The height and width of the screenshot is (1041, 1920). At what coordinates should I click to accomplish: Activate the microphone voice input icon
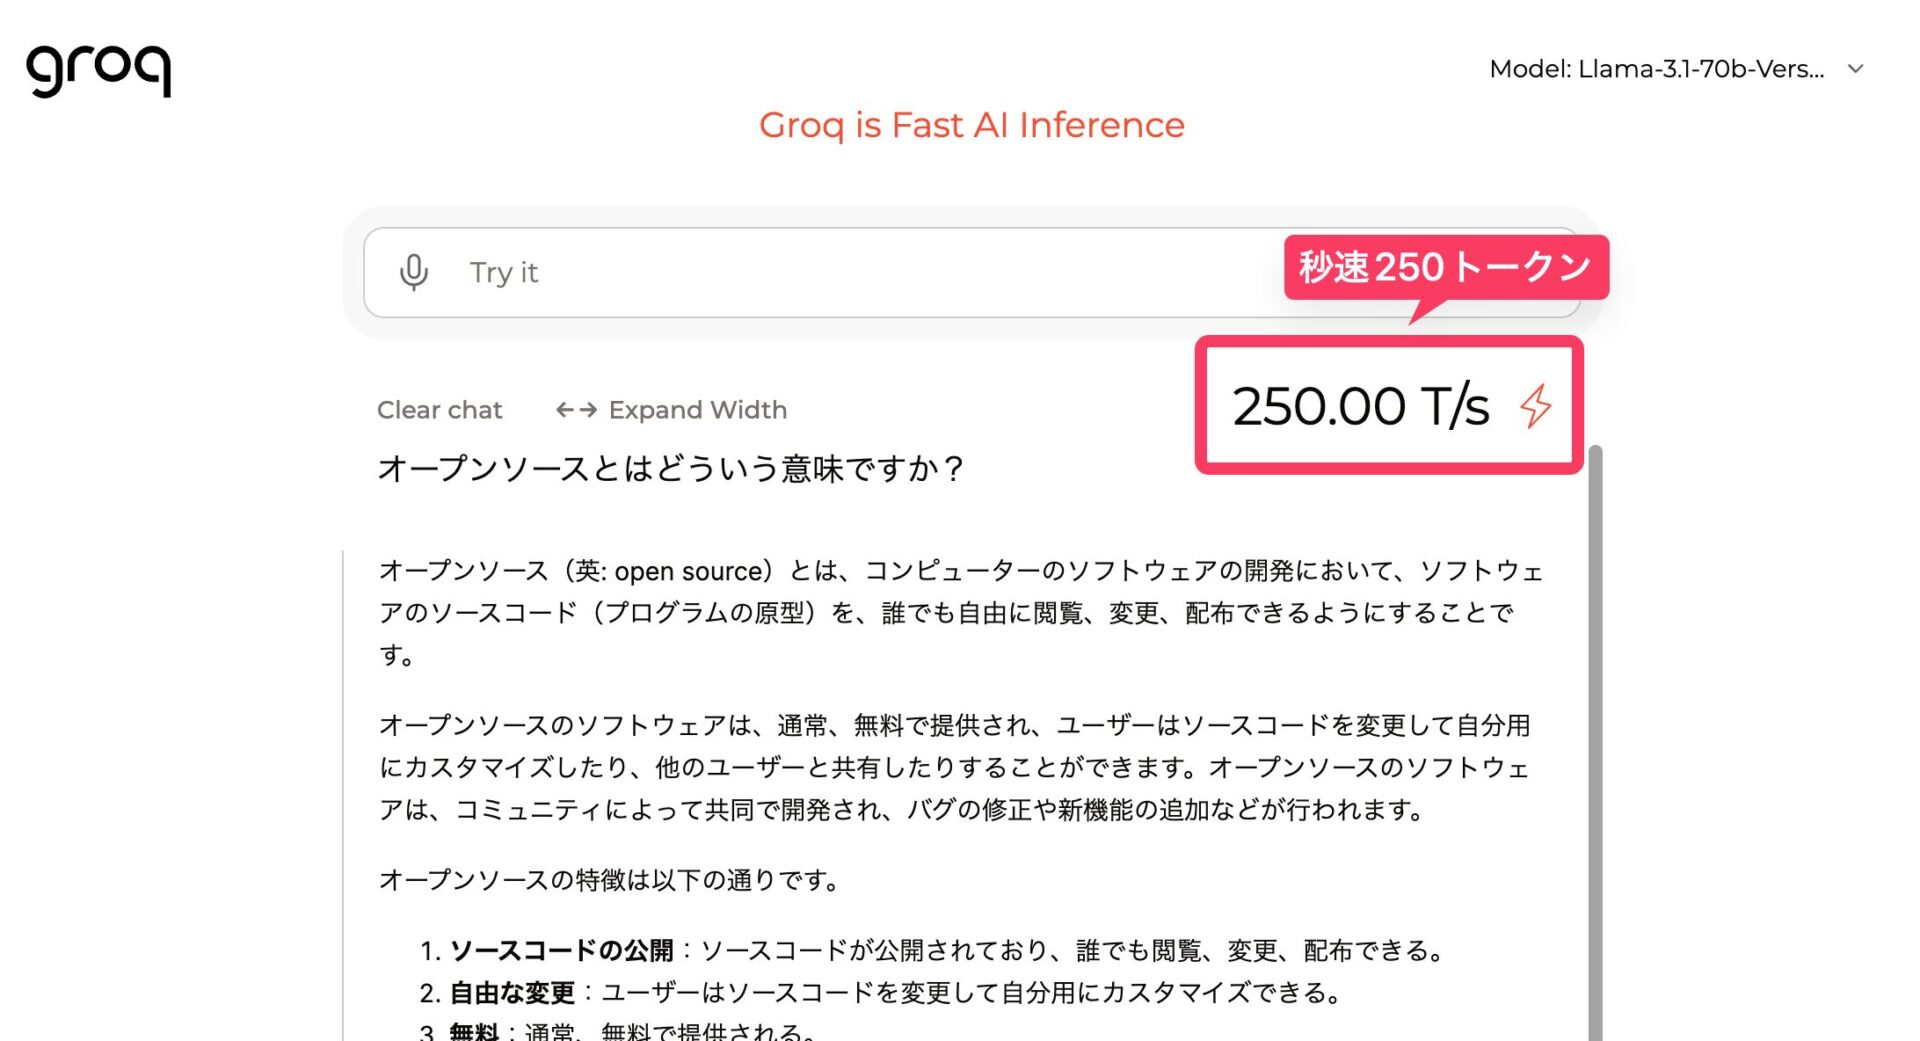click(x=414, y=272)
